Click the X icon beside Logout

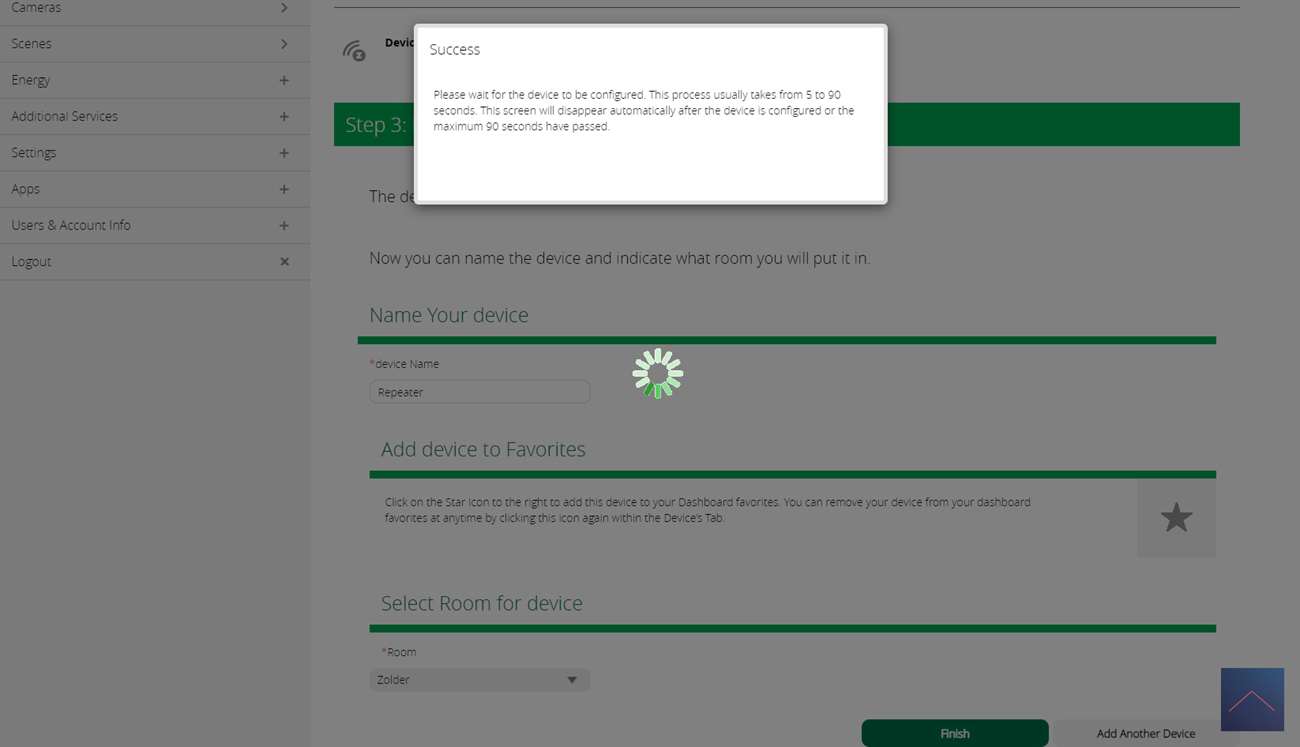[x=284, y=262]
